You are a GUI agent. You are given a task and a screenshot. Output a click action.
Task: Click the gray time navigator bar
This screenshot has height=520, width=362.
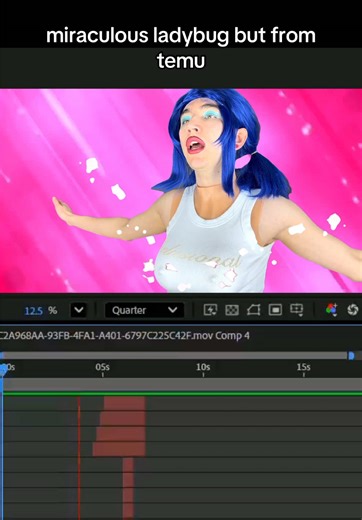pos(174,356)
